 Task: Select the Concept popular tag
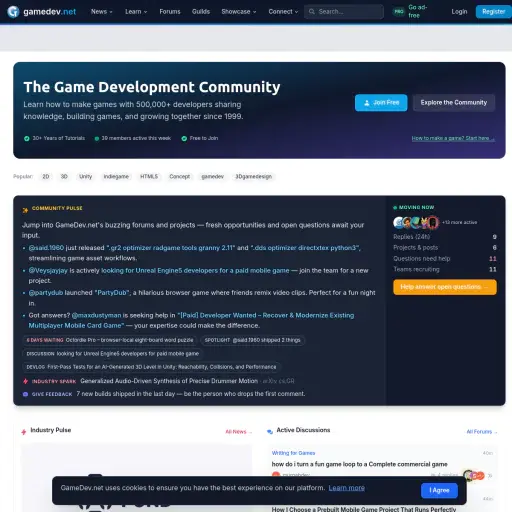coord(179,177)
